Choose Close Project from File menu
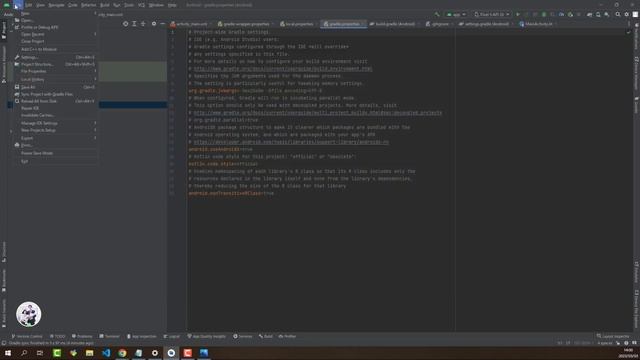The width and height of the screenshot is (640, 360). pyautogui.click(x=56, y=42)
